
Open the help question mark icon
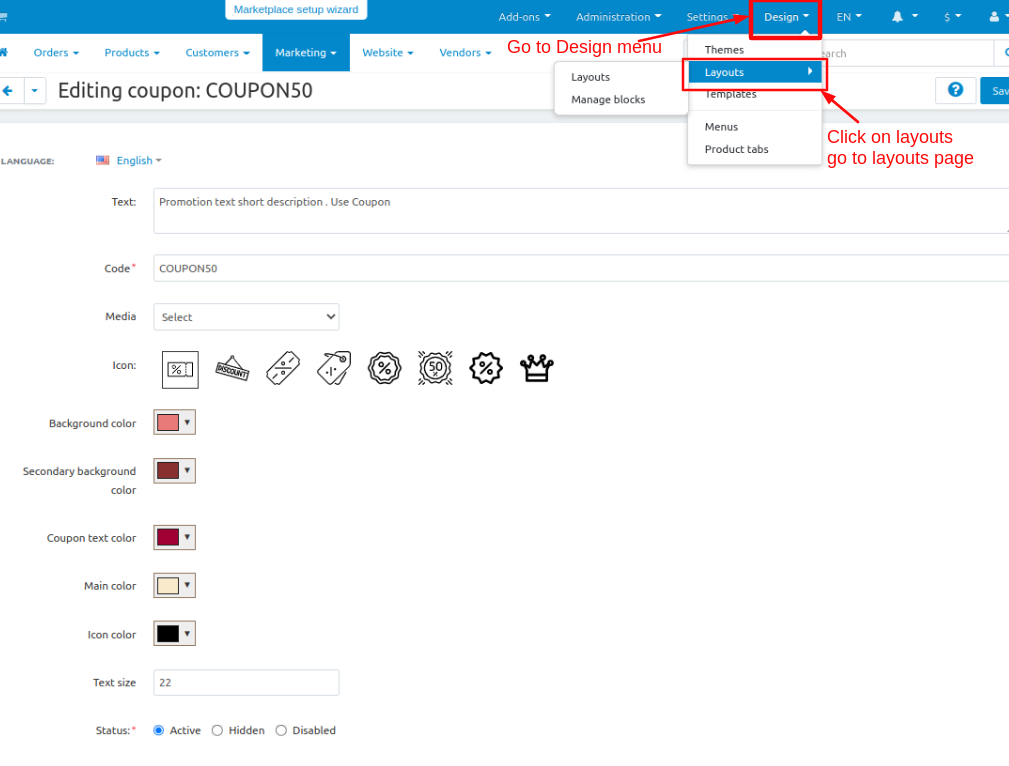[x=956, y=90]
